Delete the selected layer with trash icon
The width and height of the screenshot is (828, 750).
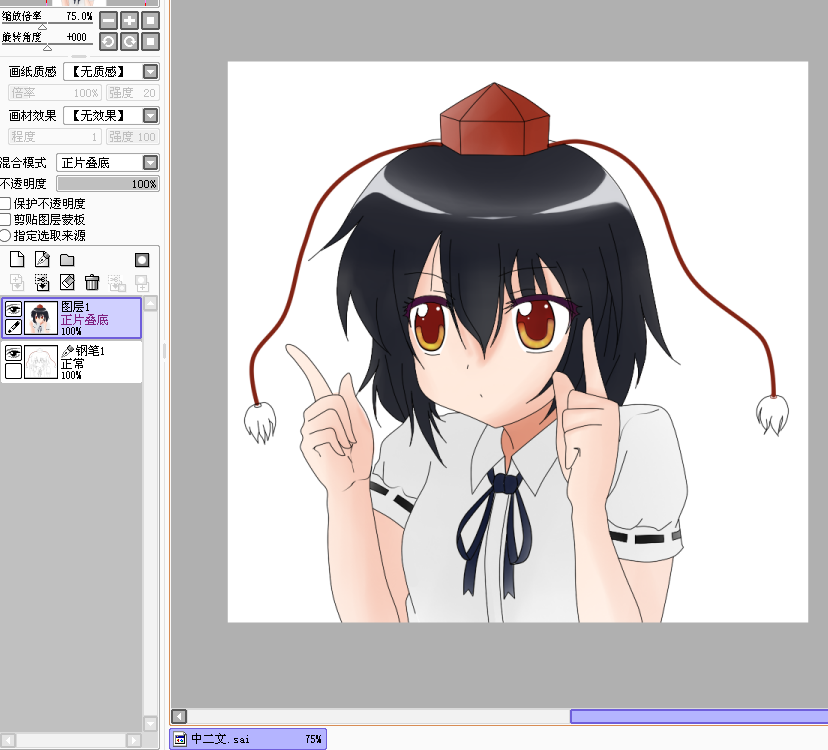coord(92,283)
